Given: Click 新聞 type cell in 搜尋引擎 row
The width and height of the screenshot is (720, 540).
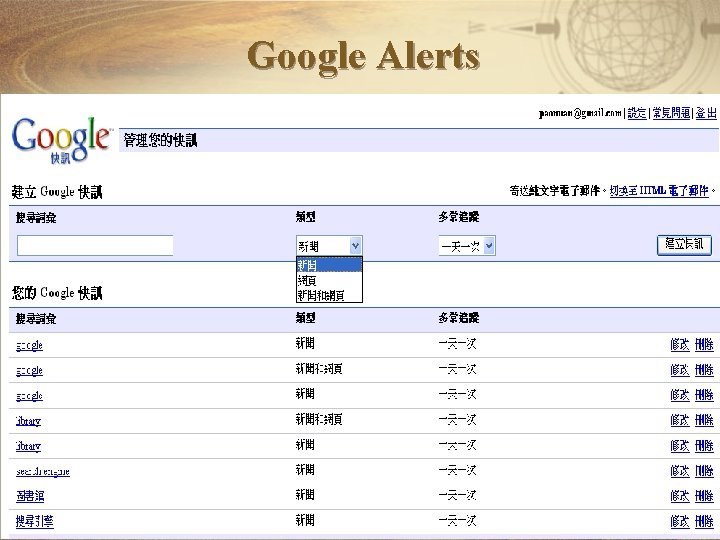Looking at the screenshot, I should (x=305, y=520).
